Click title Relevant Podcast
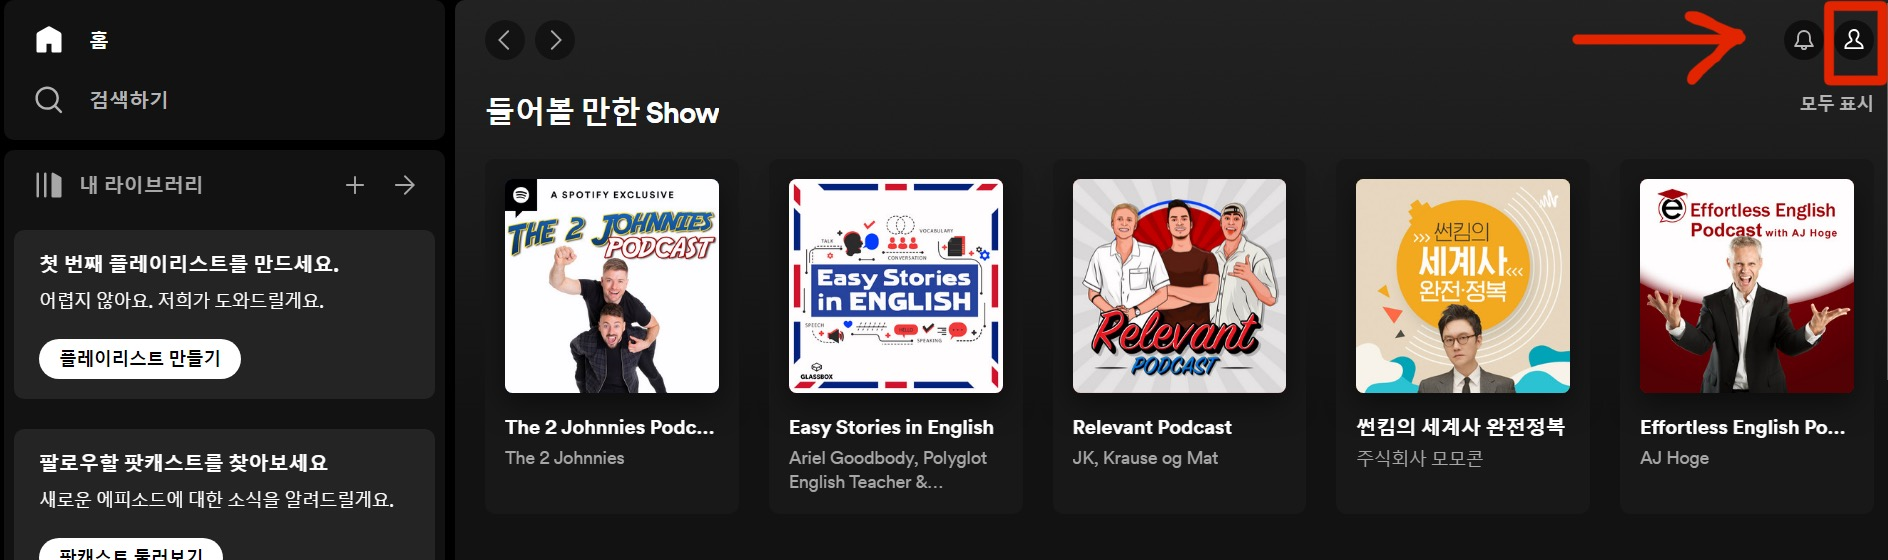1888x560 pixels. [1152, 427]
